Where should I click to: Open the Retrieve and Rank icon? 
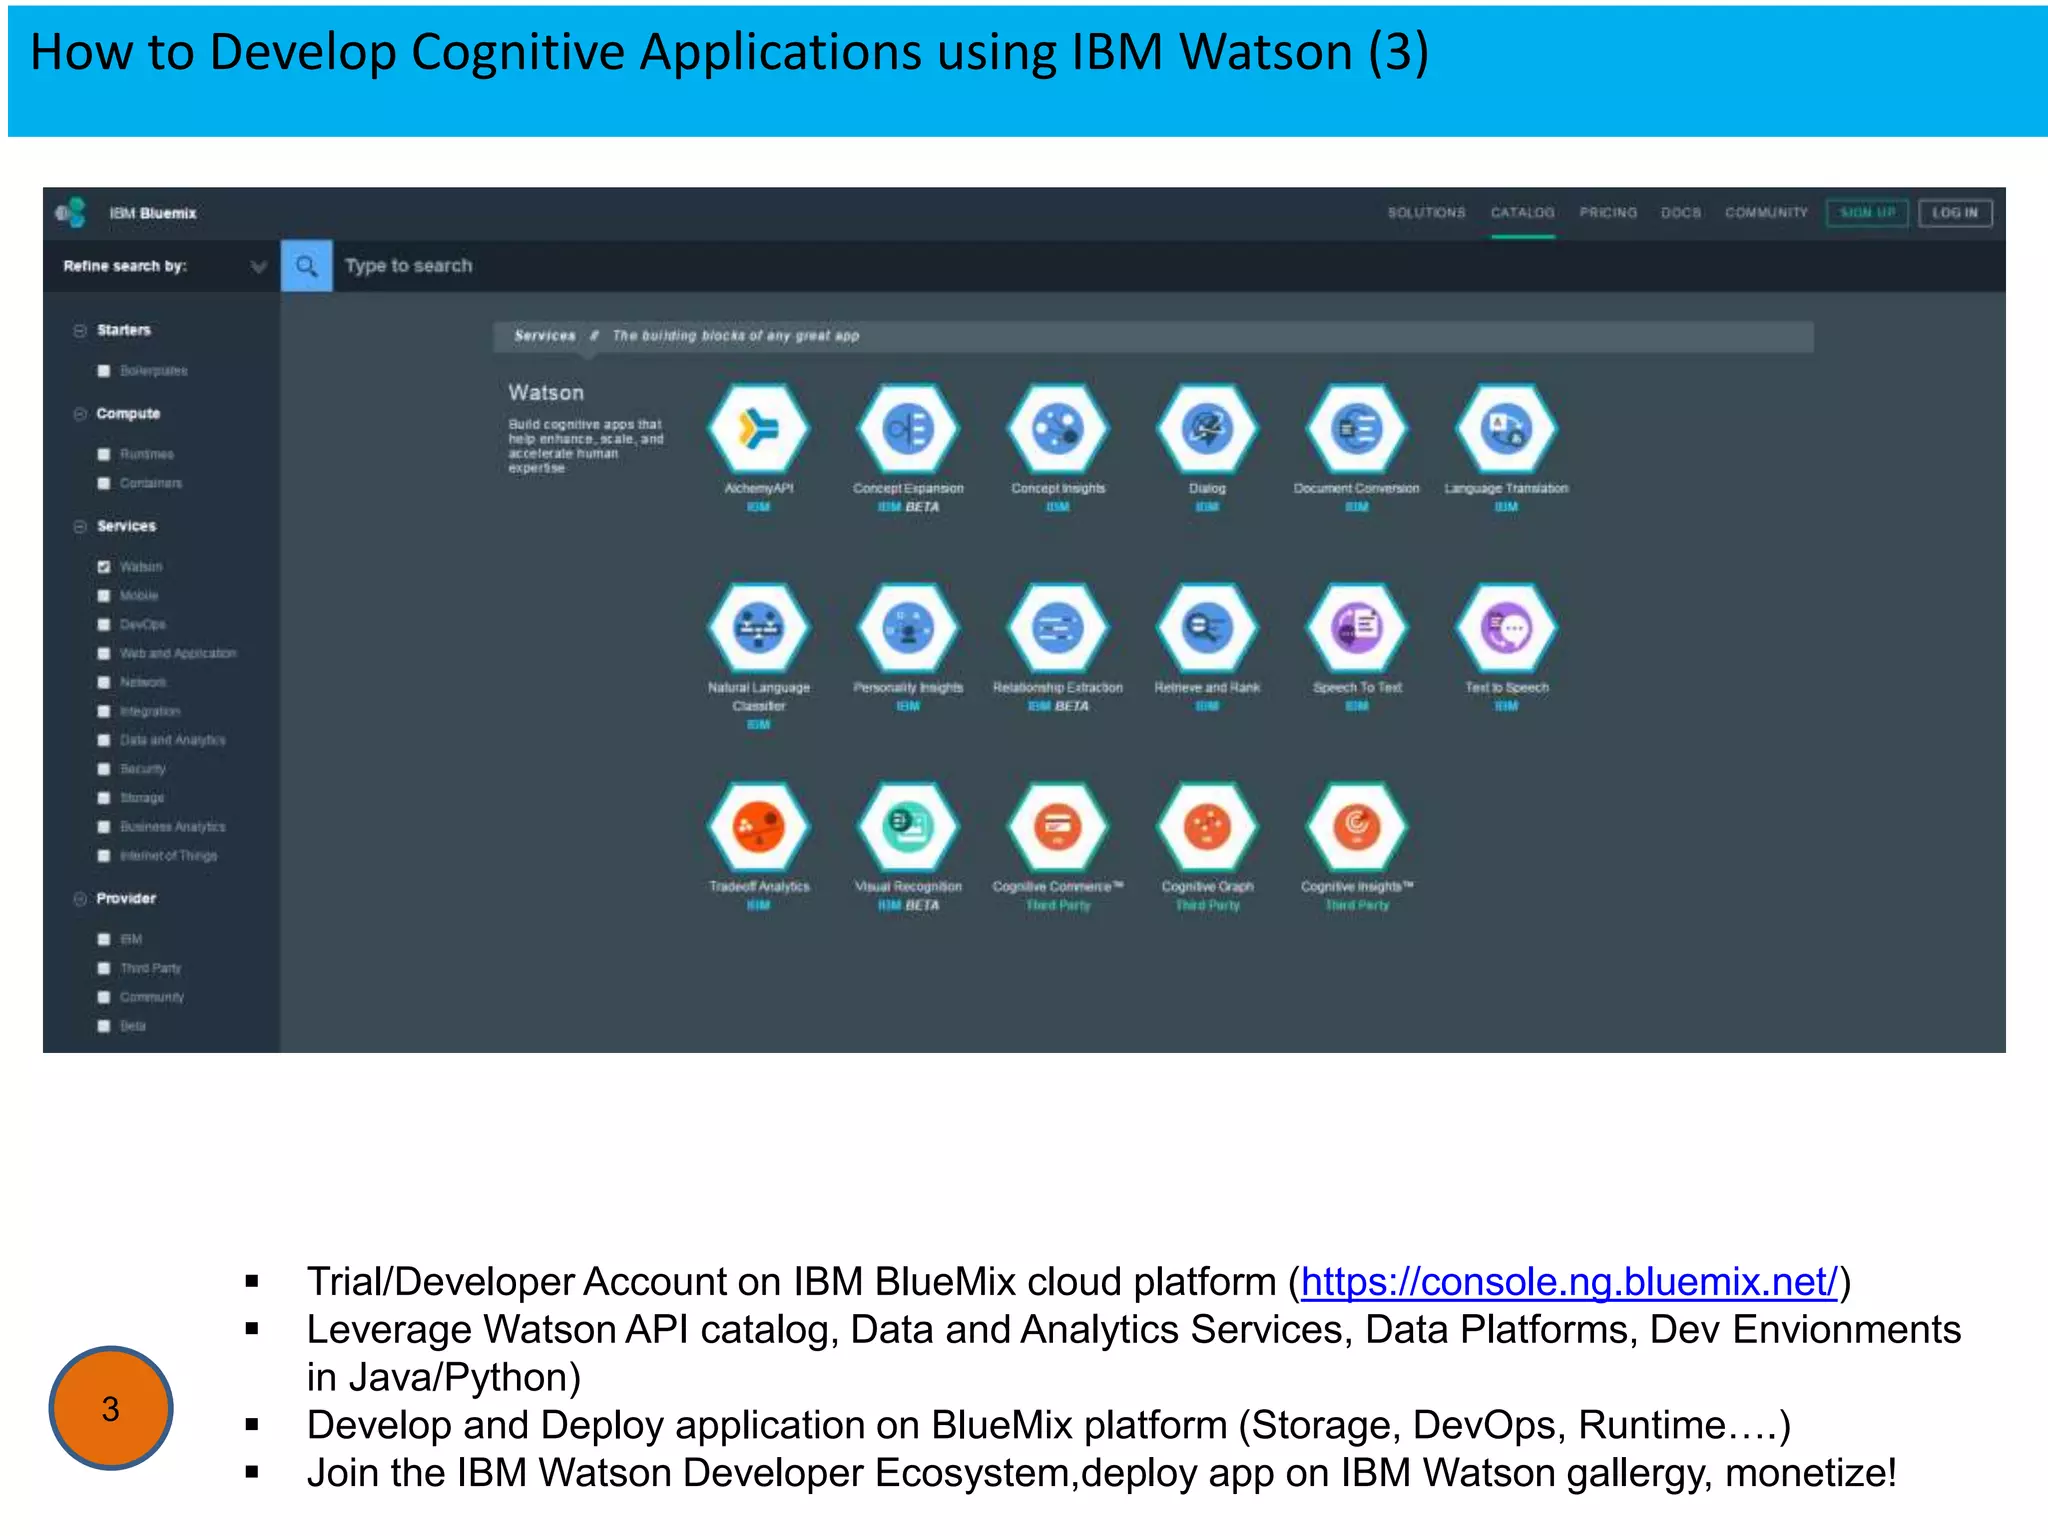(1207, 628)
